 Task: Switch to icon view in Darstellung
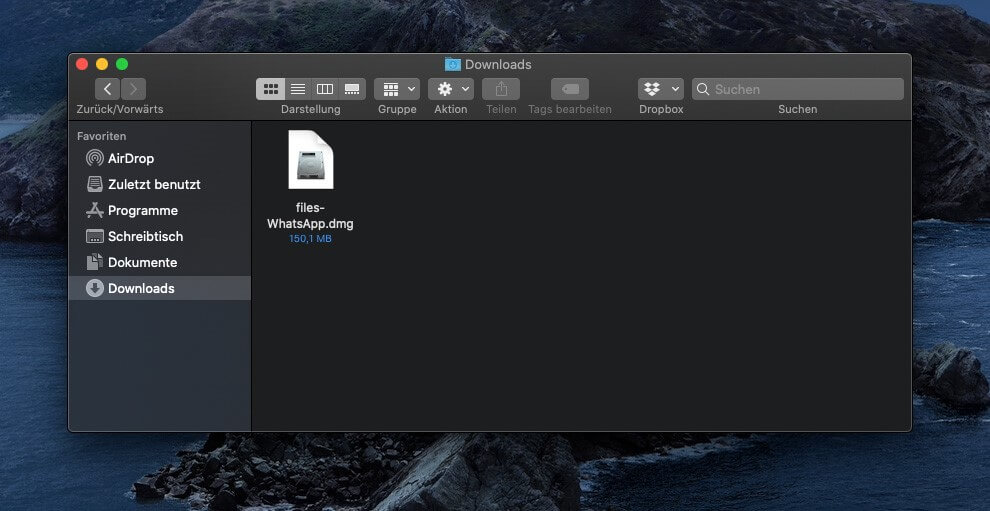point(270,89)
